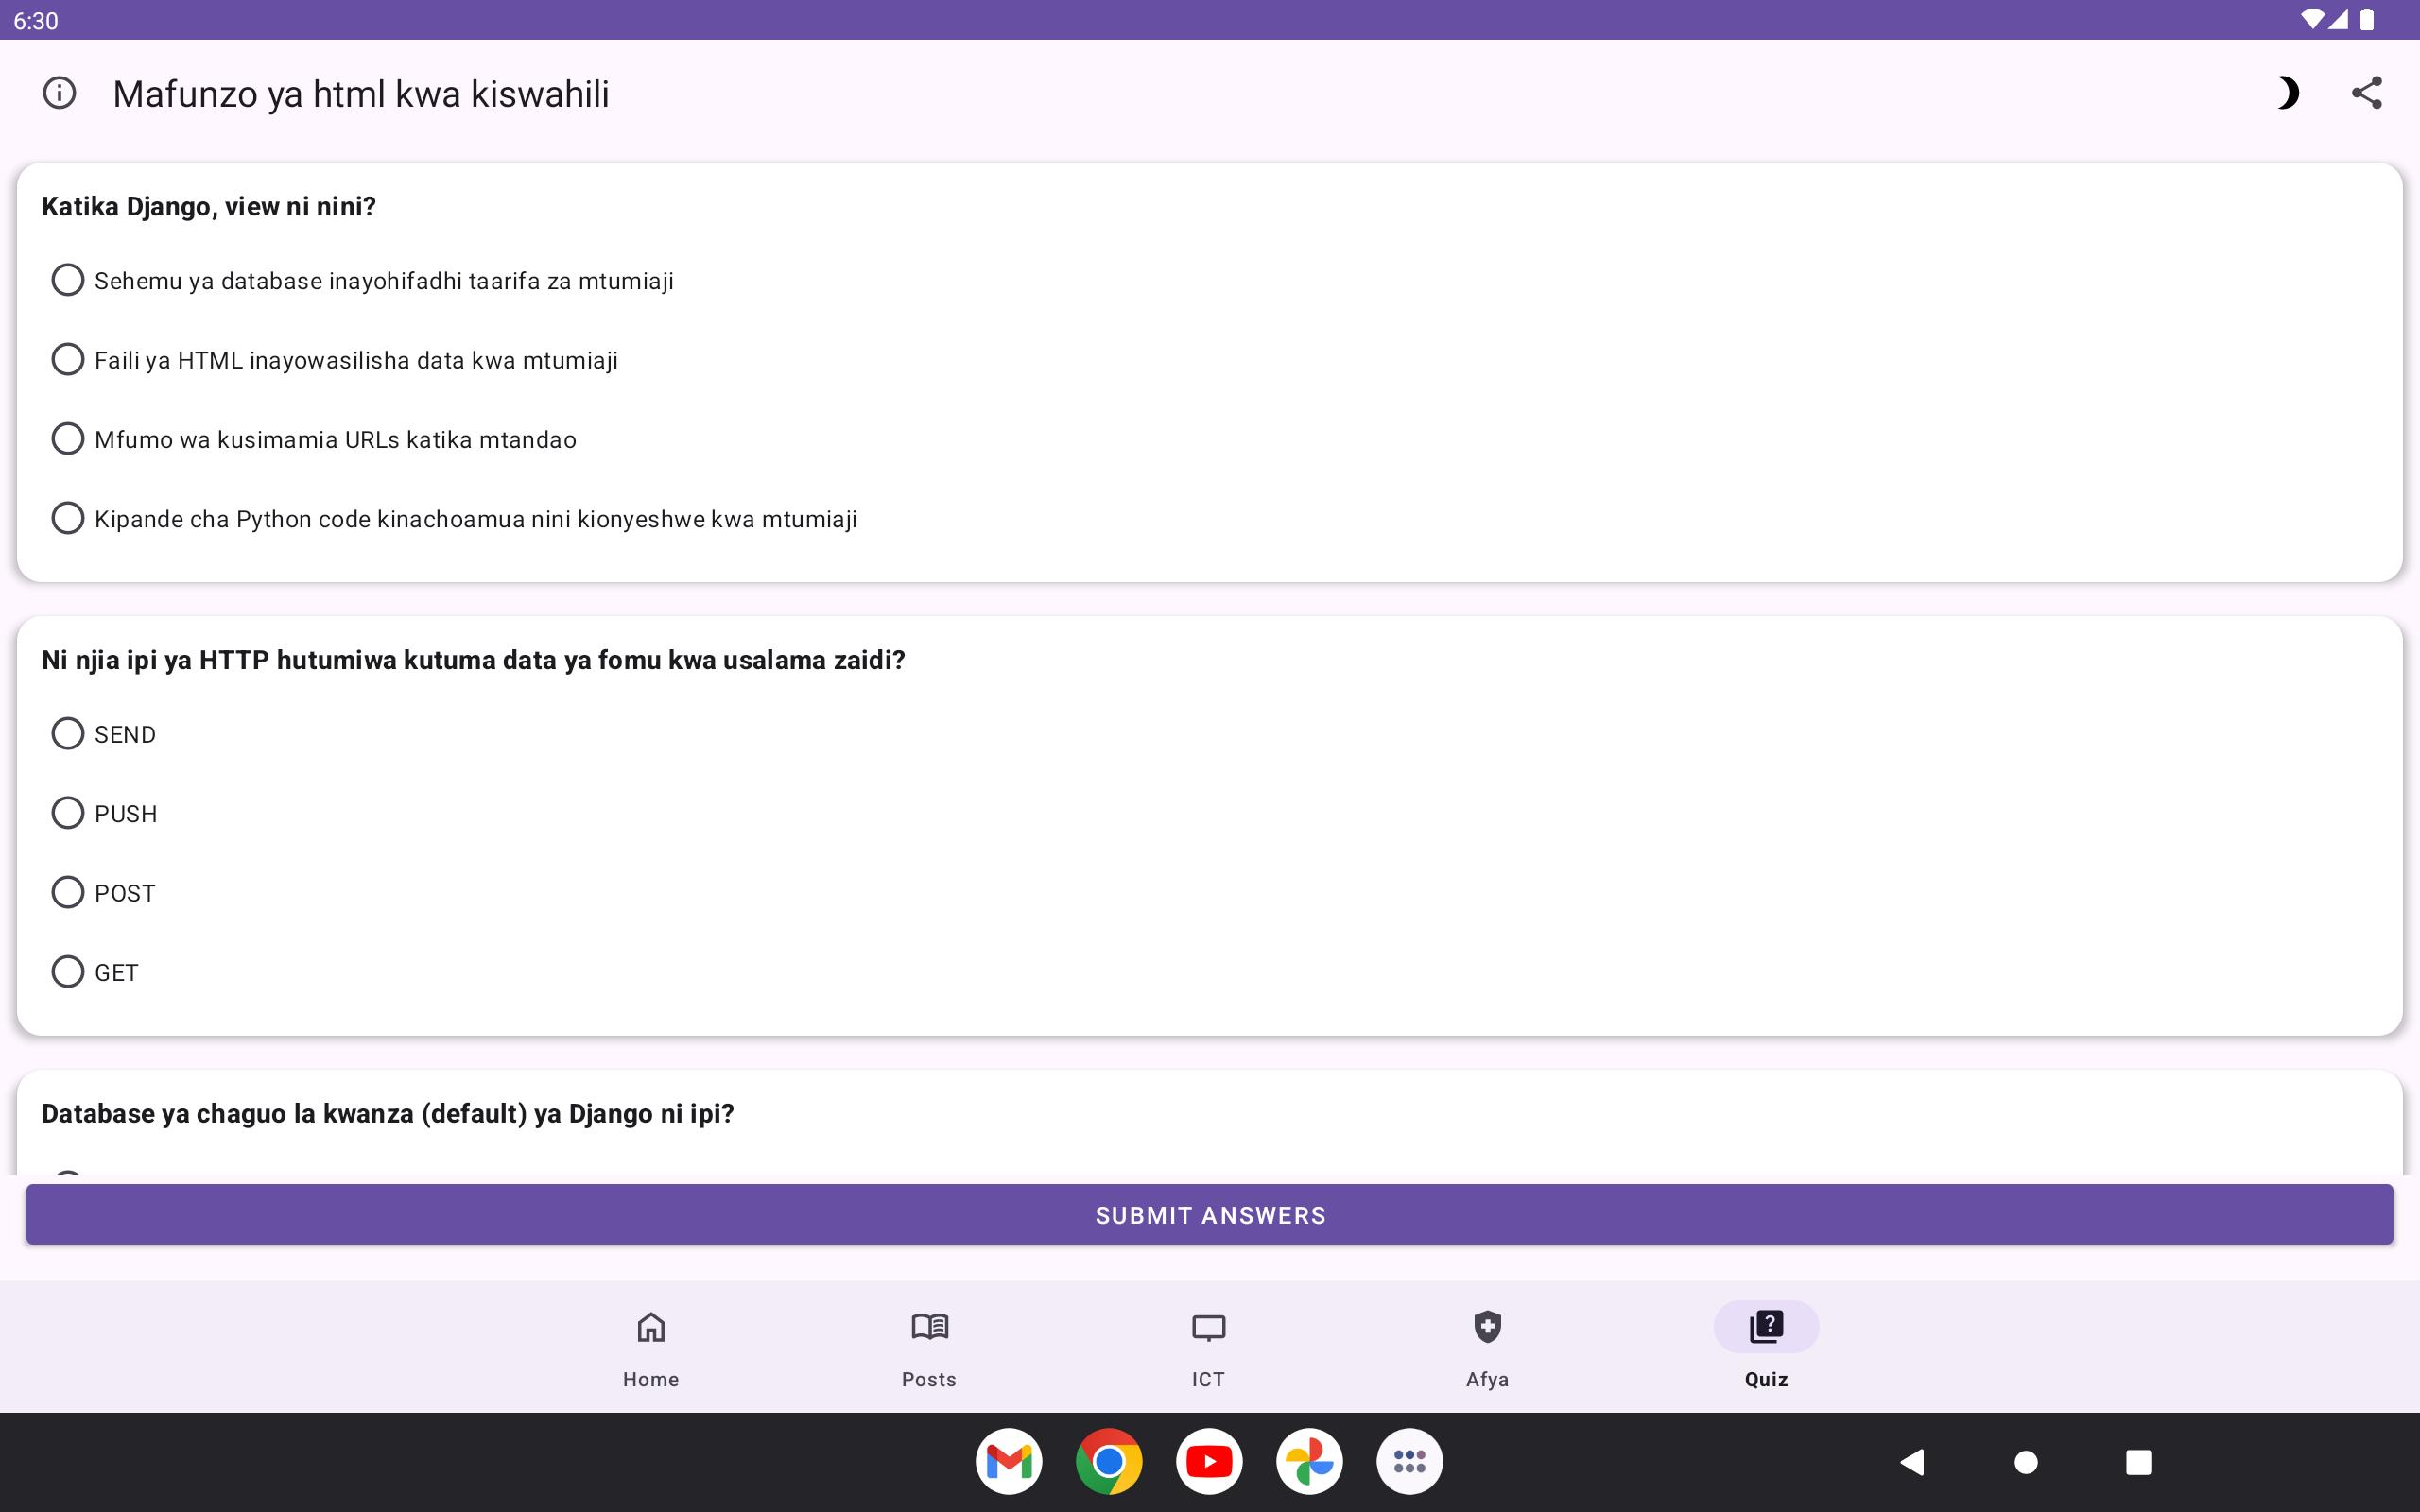This screenshot has width=2420, height=1512.
Task: Choose the SEND radio option
Action: pos(104,734)
